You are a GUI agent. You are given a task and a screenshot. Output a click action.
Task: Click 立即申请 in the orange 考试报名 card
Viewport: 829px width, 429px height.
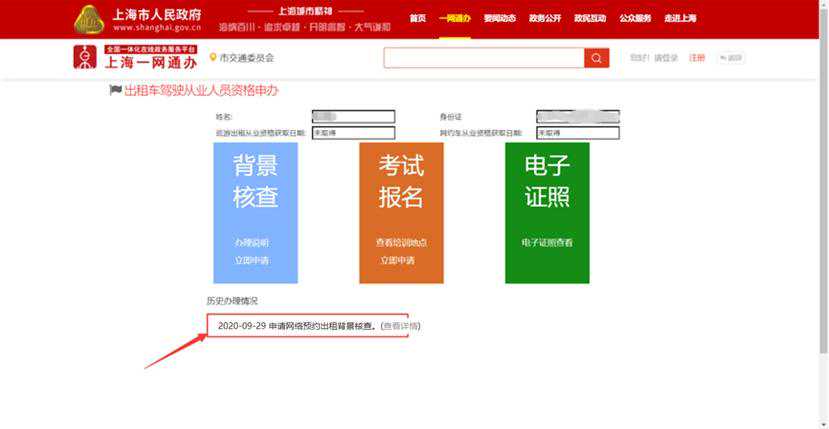397,260
